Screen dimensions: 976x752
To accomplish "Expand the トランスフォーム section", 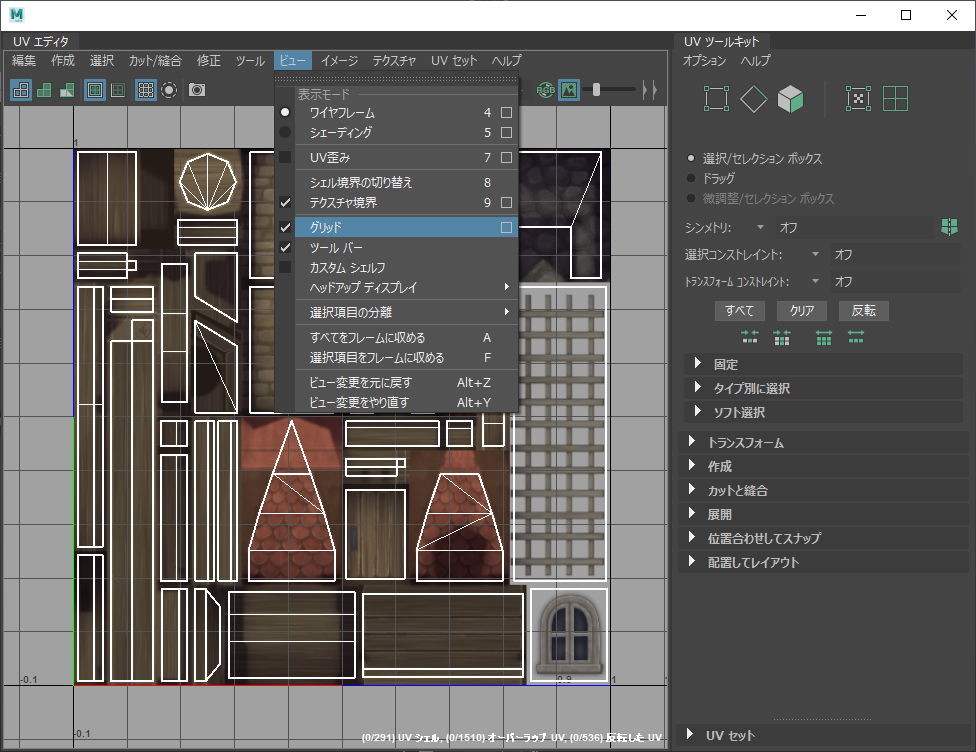I will point(692,441).
